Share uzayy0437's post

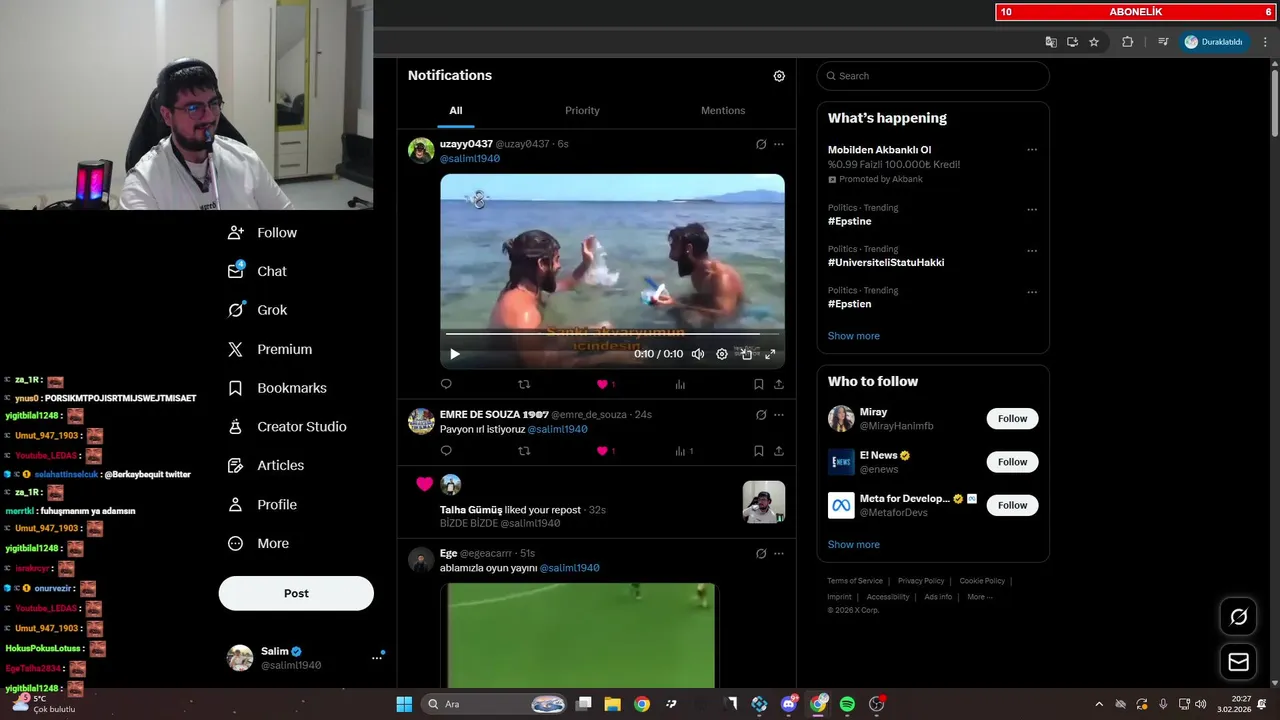click(779, 384)
